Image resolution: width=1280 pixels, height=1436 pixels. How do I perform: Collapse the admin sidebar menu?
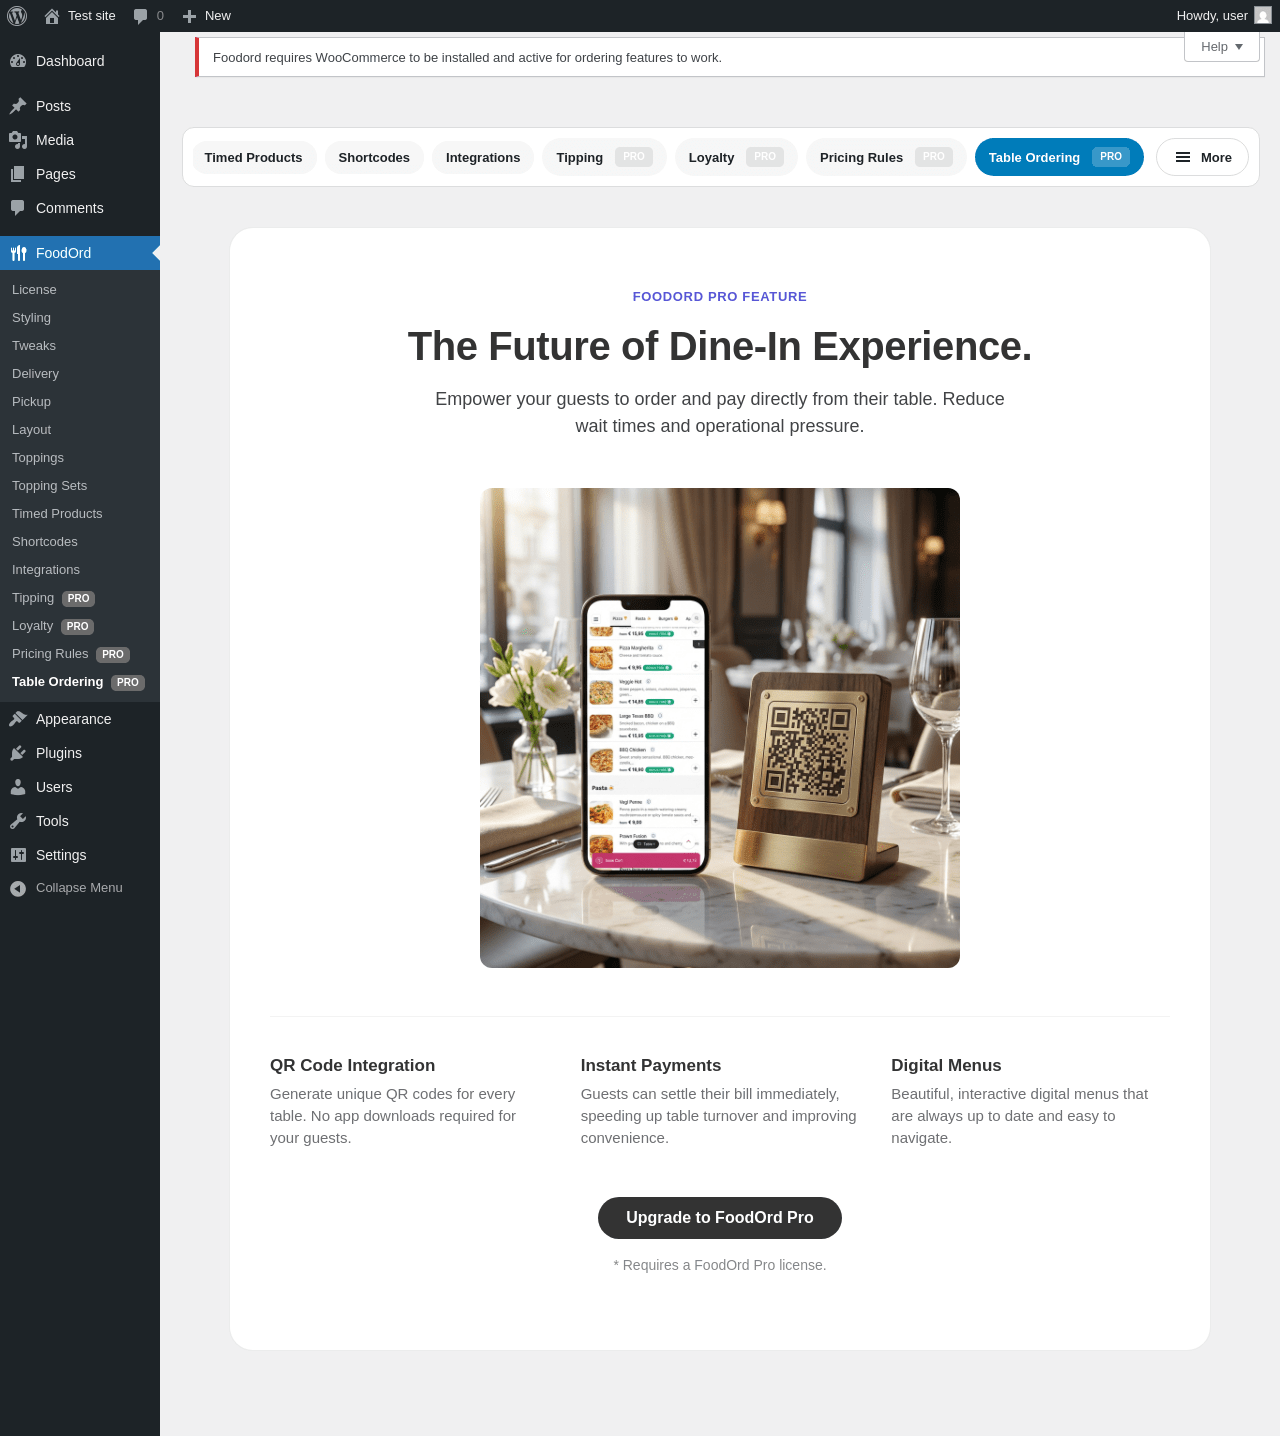click(80, 888)
